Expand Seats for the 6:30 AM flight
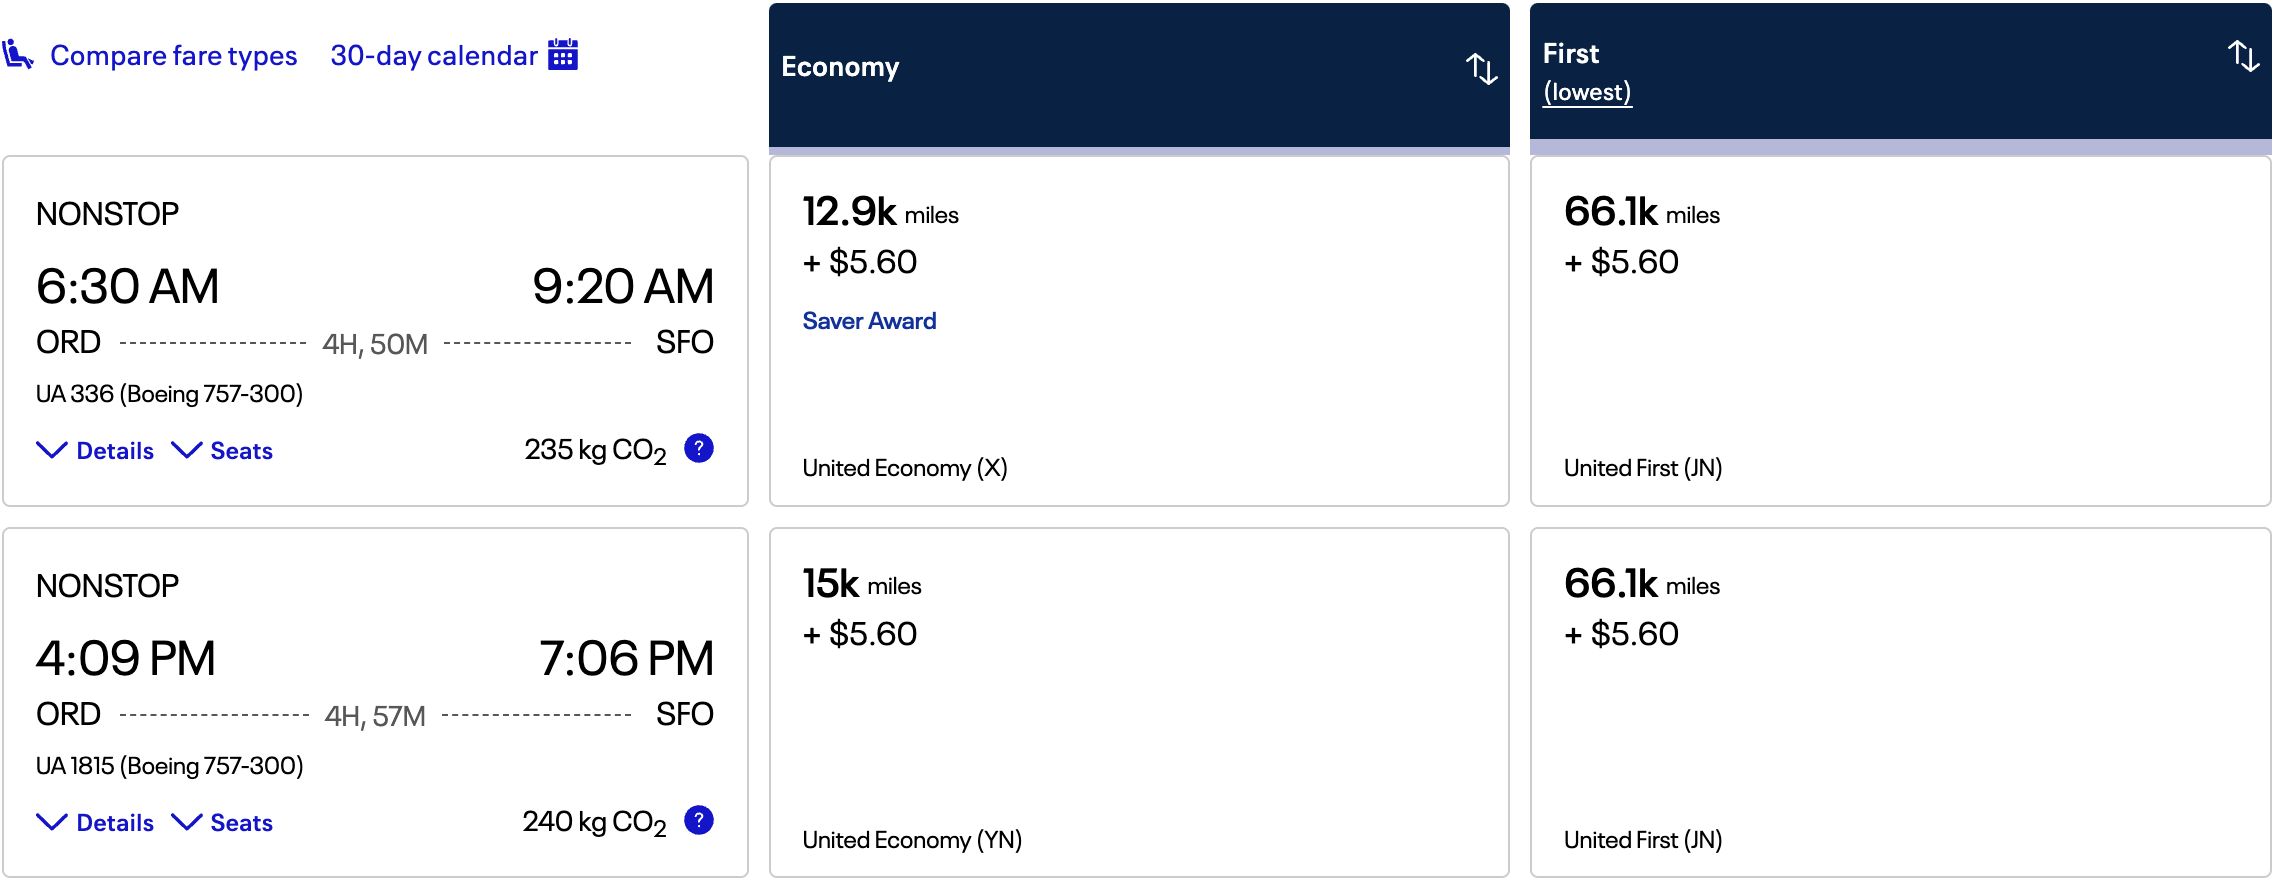The image size is (2274, 878). (222, 451)
